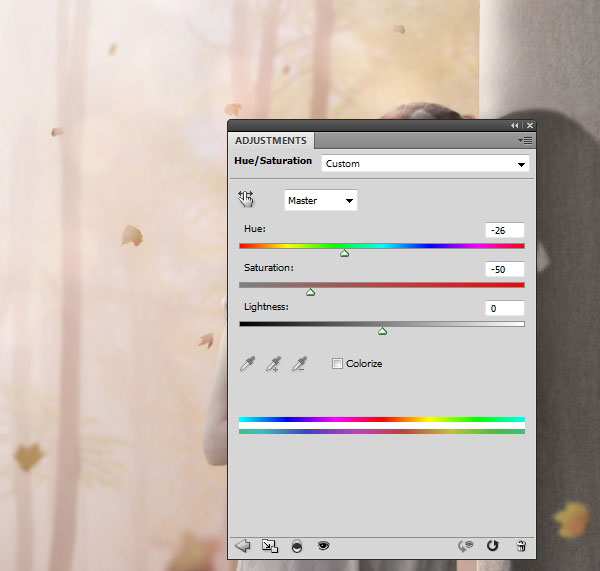Click the Hue/Saturation title text
The height and width of the screenshot is (571, 600).
pyautogui.click(x=273, y=161)
